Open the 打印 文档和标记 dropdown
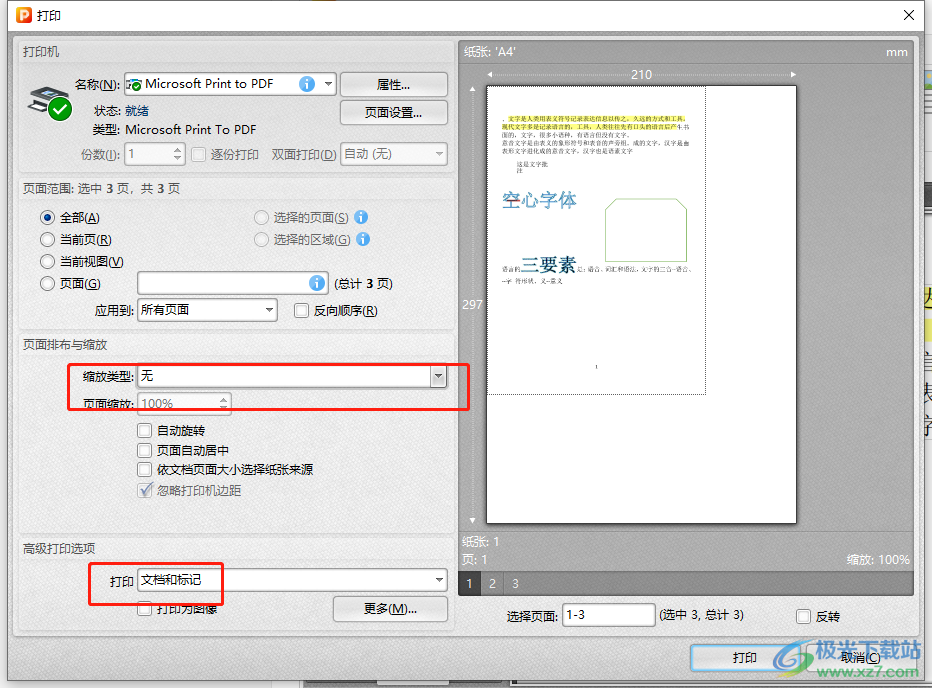The width and height of the screenshot is (932, 688). point(292,580)
